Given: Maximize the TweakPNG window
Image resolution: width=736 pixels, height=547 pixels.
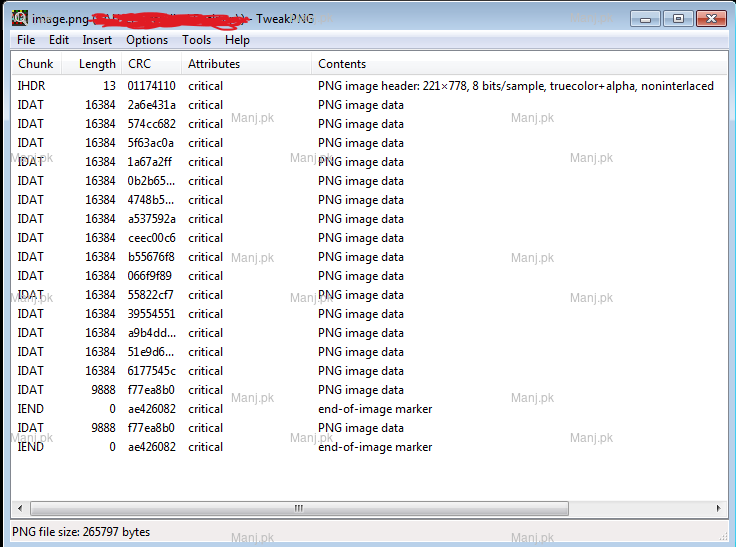Looking at the screenshot, I should point(677,18).
